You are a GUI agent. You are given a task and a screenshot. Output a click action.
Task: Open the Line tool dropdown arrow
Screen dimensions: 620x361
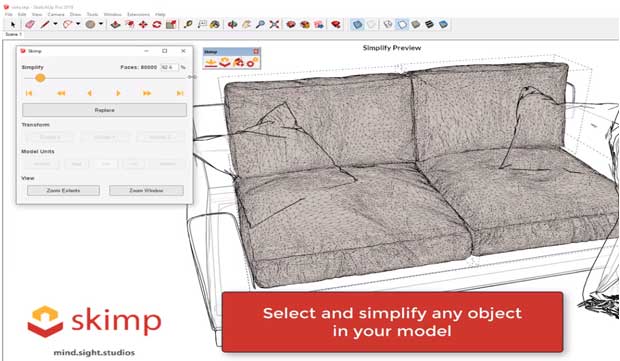[55, 24]
